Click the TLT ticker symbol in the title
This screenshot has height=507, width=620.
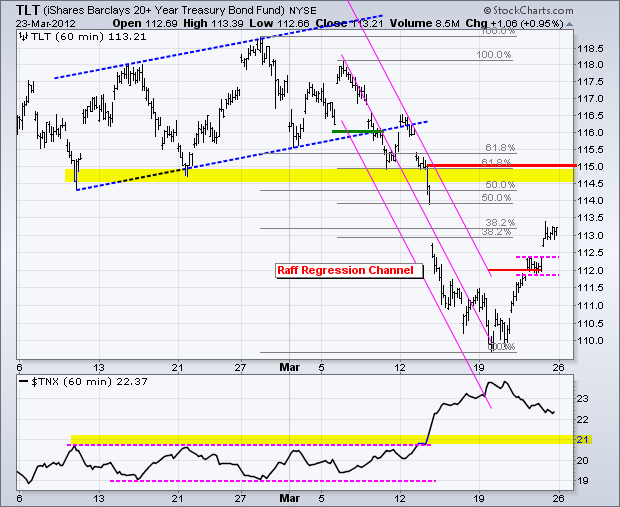[28, 9]
